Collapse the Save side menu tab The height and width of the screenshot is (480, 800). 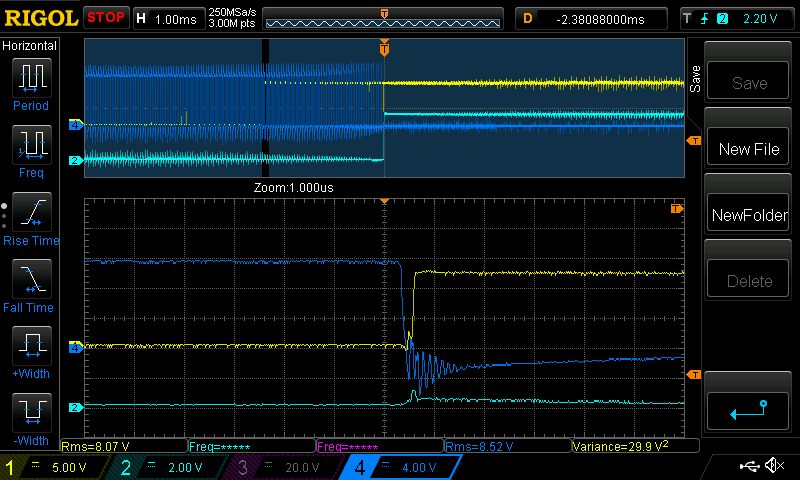[695, 75]
